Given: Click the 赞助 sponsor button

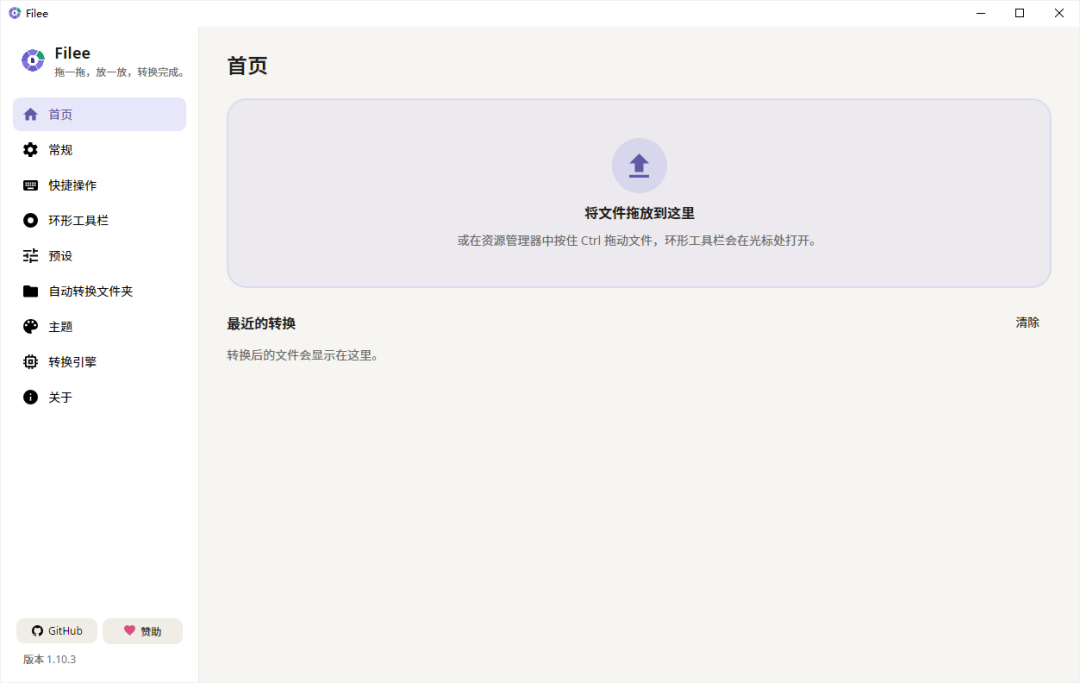Looking at the screenshot, I should click(x=143, y=631).
